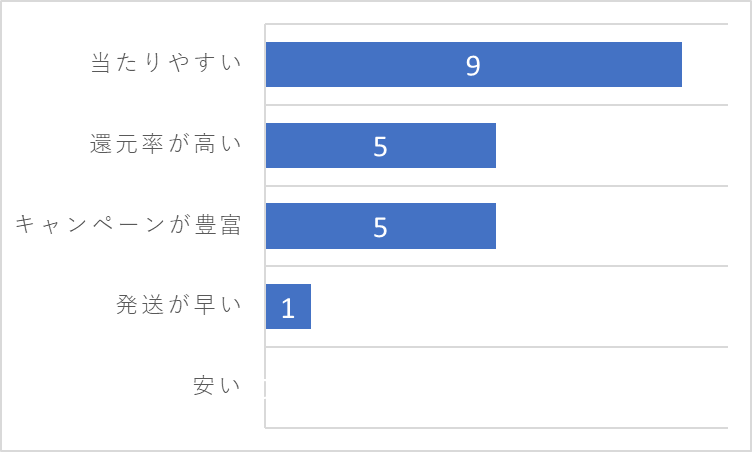This screenshot has width=752, height=452.
Task: Click the topmost horizontal gridline
Action: (496, 24)
